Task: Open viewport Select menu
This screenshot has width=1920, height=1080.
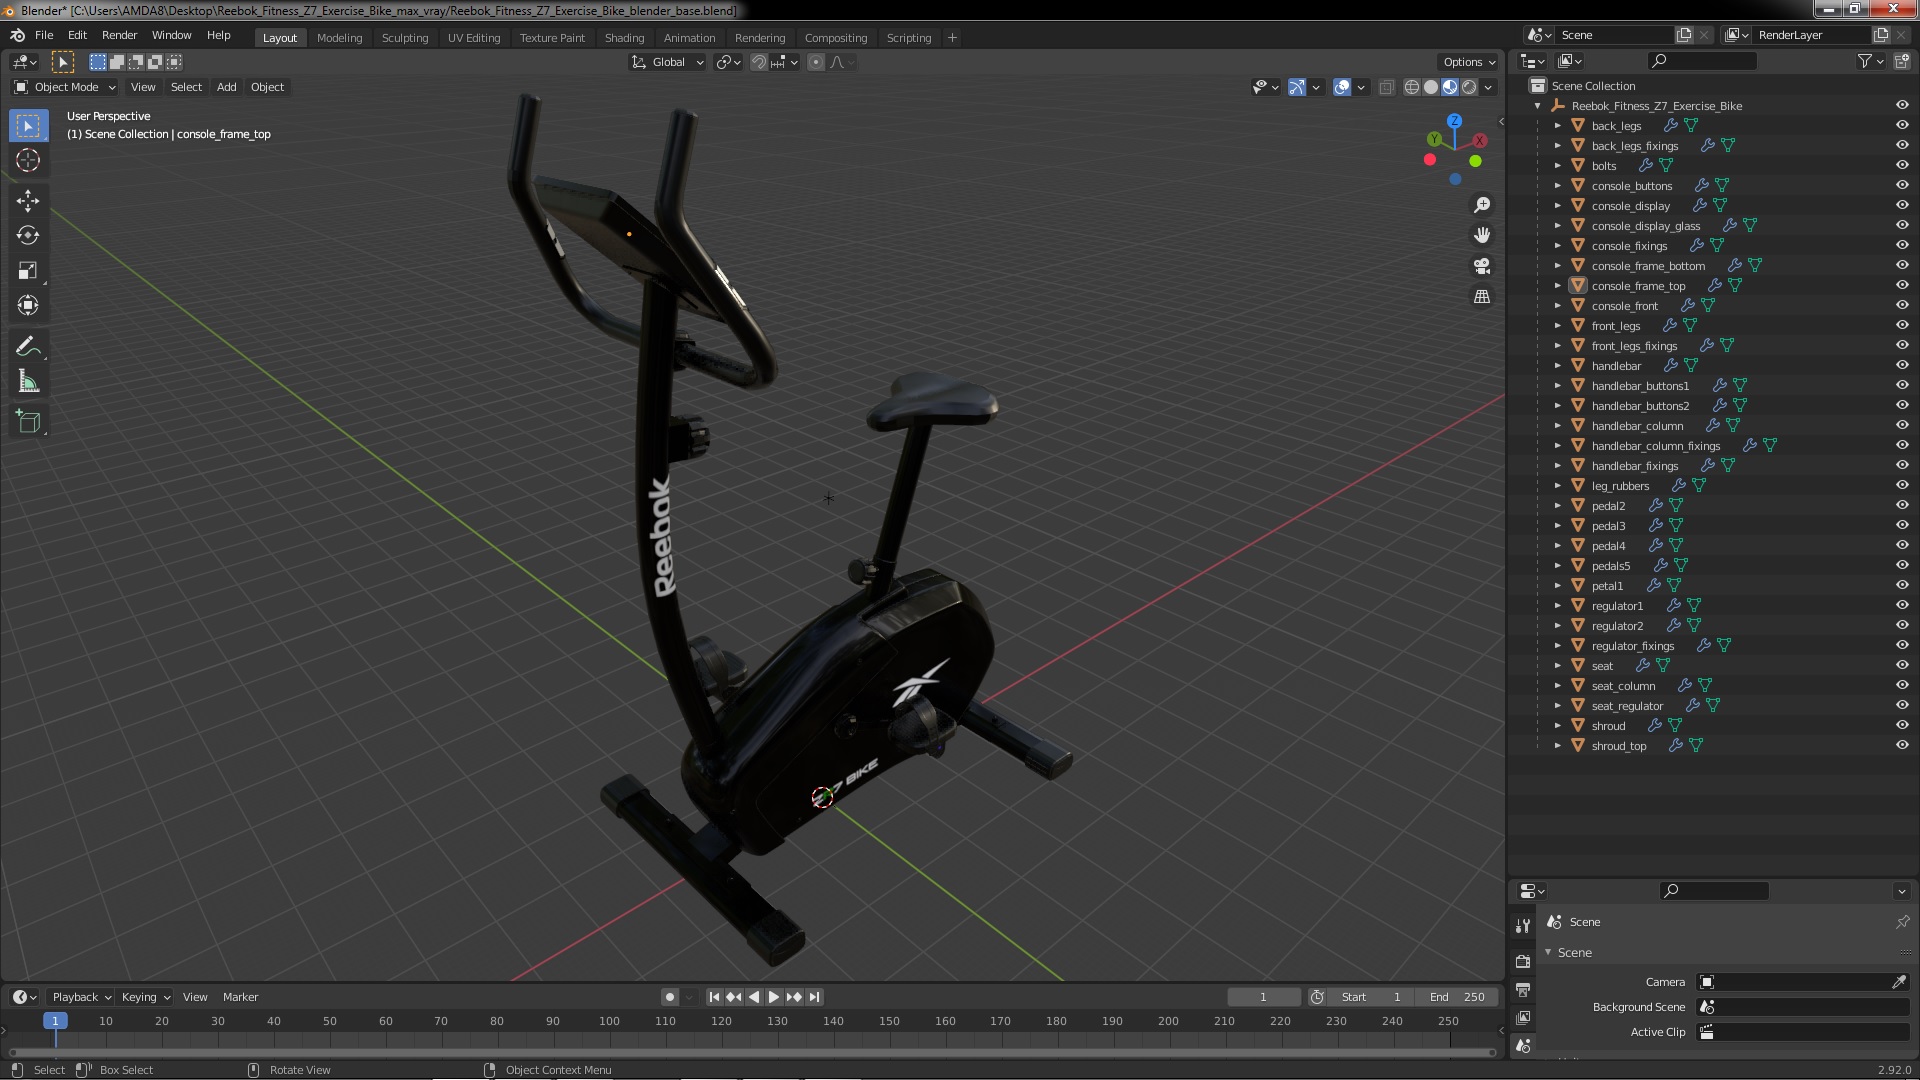Action: coord(186,87)
